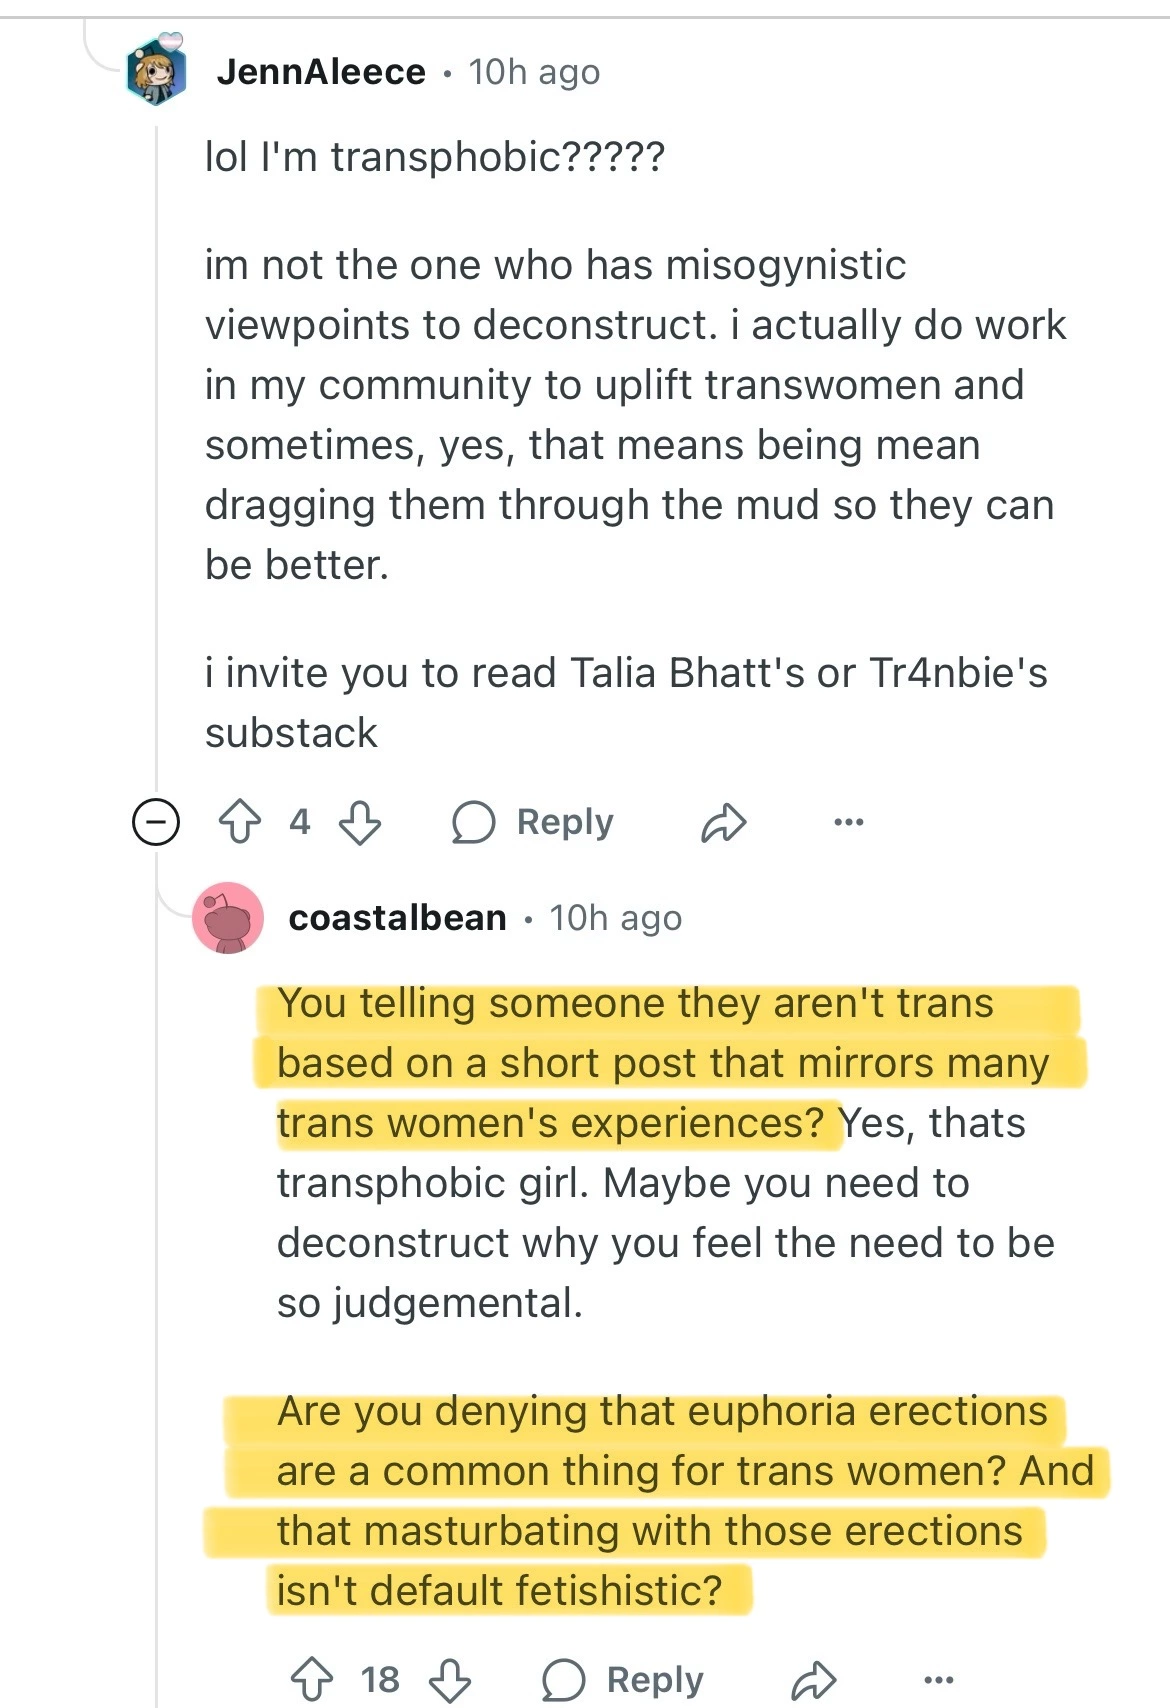Click speech bubble icon under JennAleece's comment
The image size is (1170, 1708).
[473, 823]
